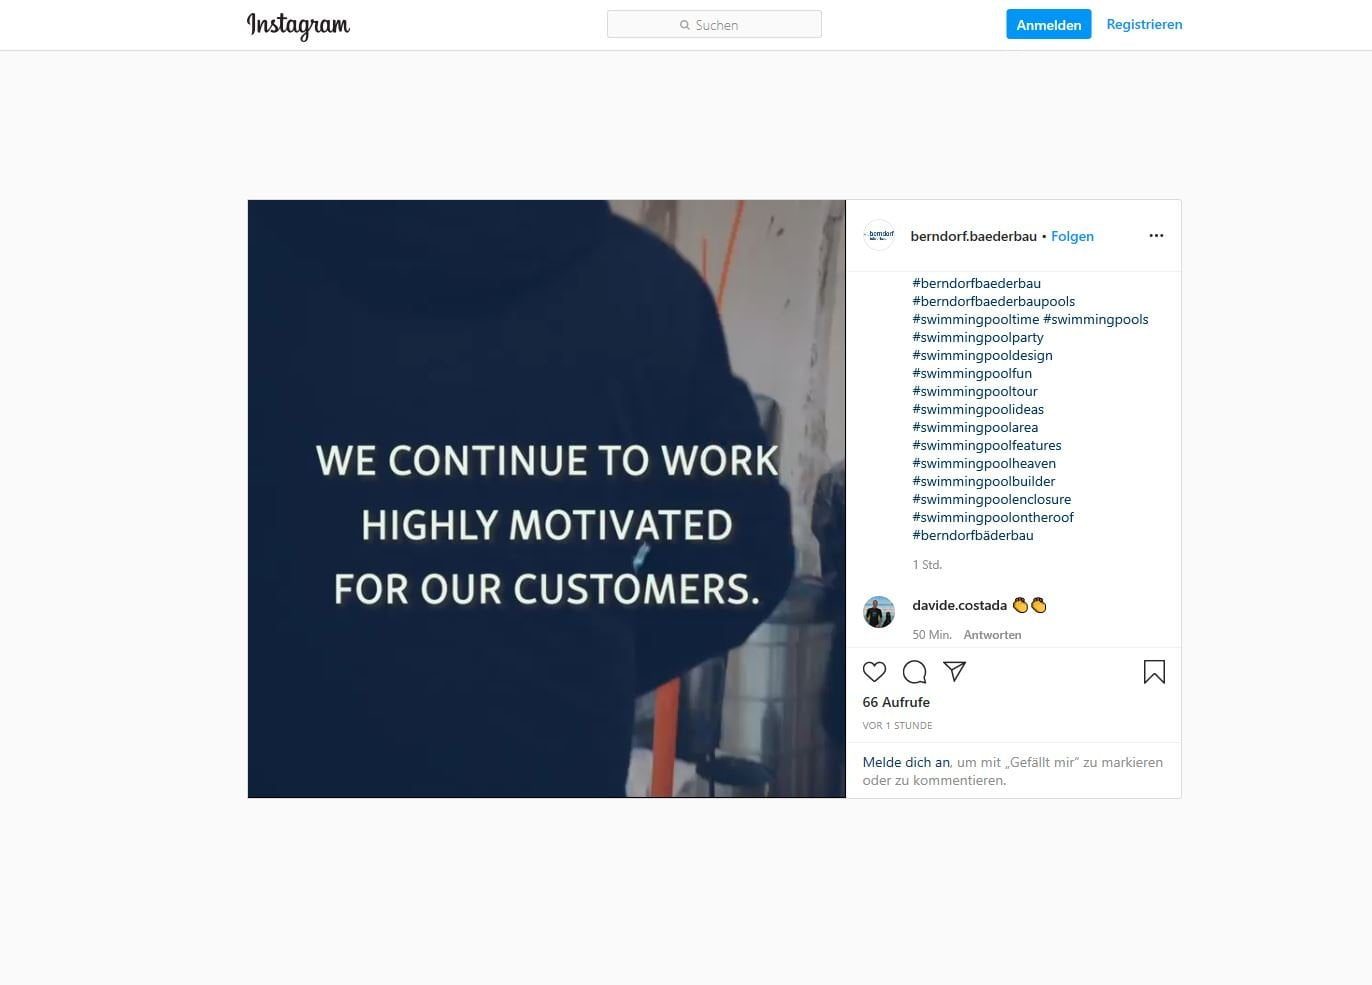Open the Registrieren sign-up link

click(1144, 24)
